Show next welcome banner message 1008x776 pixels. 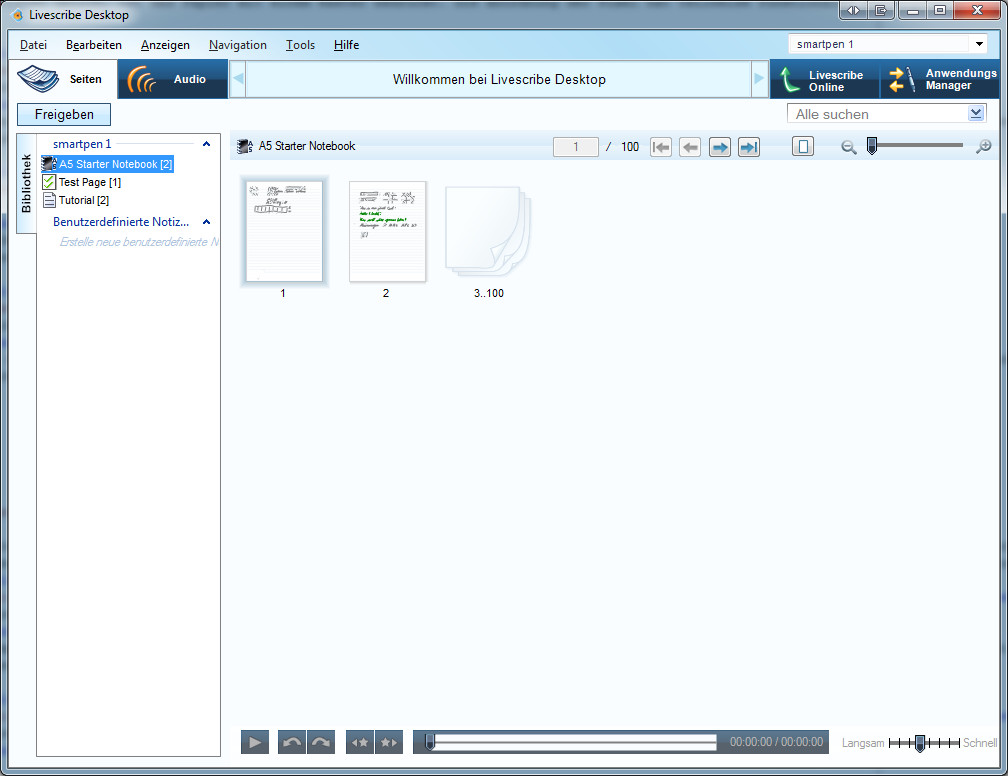759,79
